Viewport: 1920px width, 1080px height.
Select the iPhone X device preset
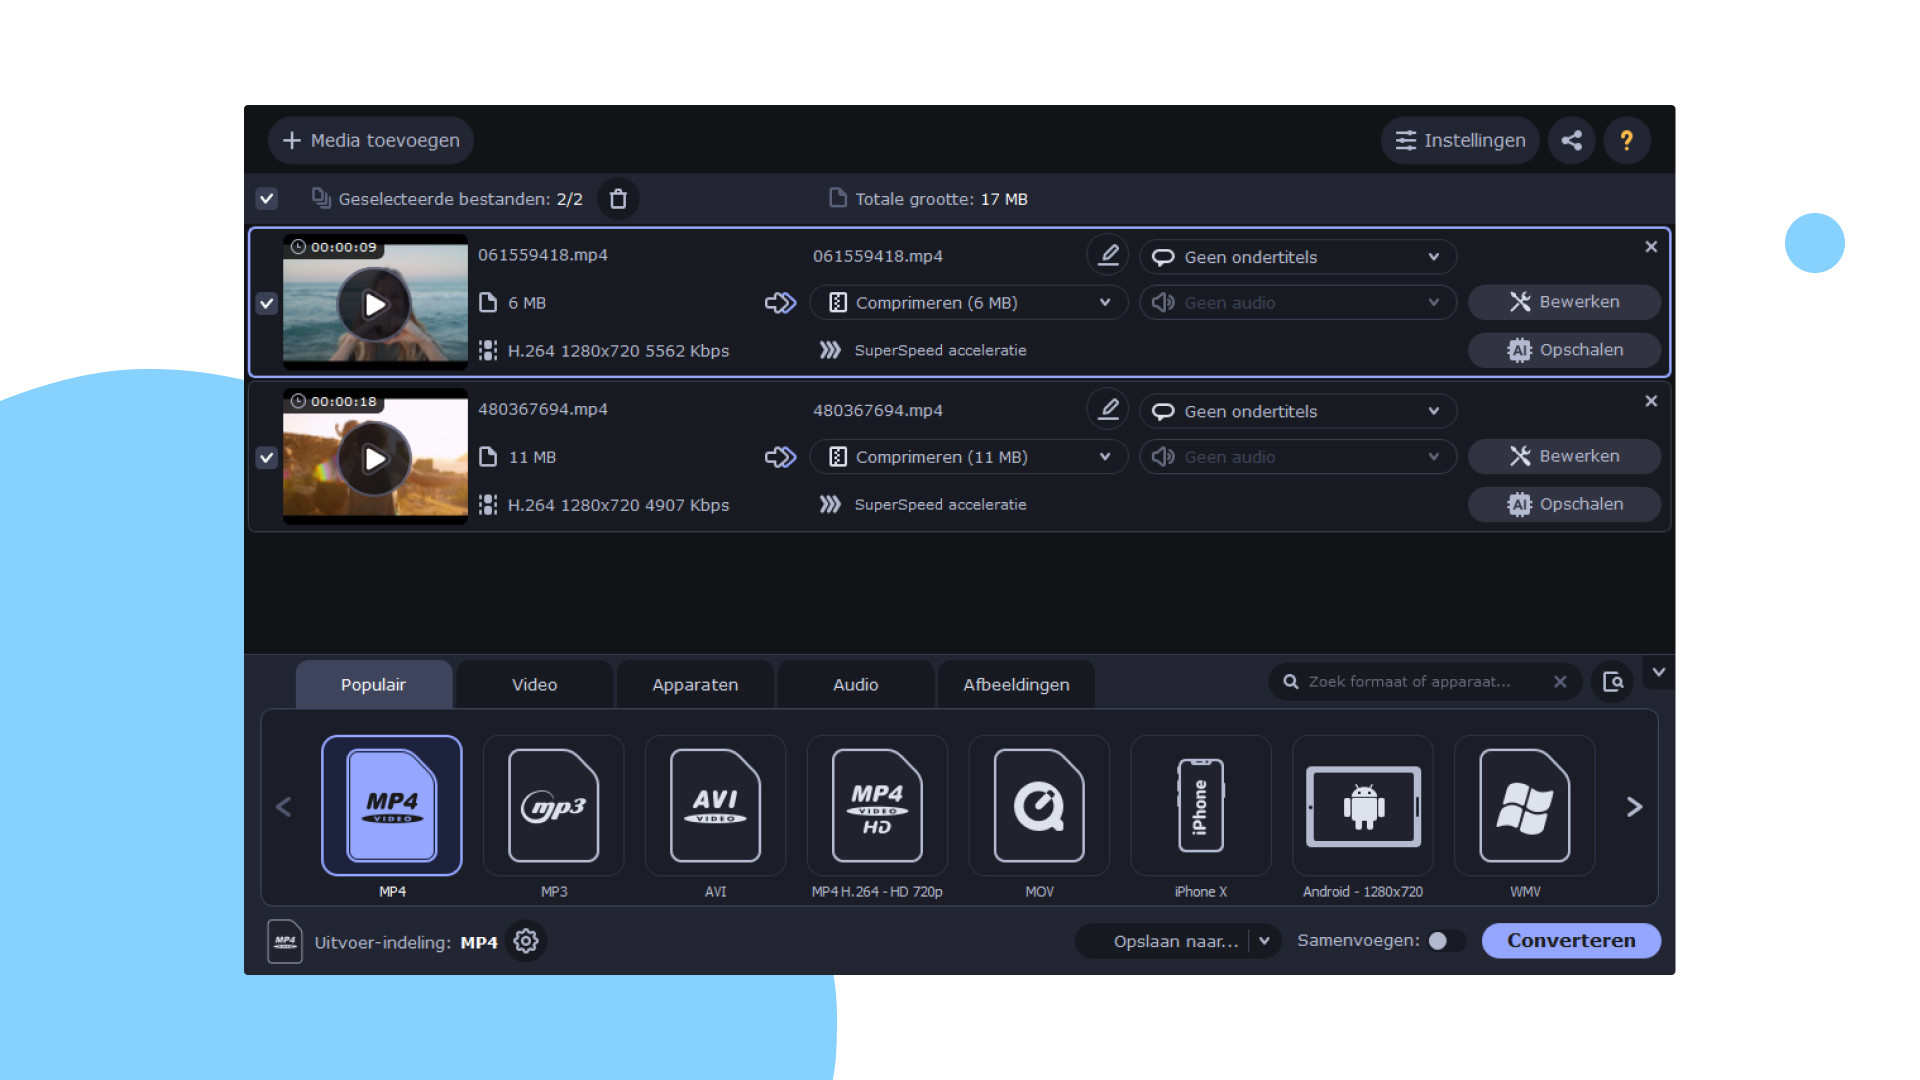coord(1200,806)
